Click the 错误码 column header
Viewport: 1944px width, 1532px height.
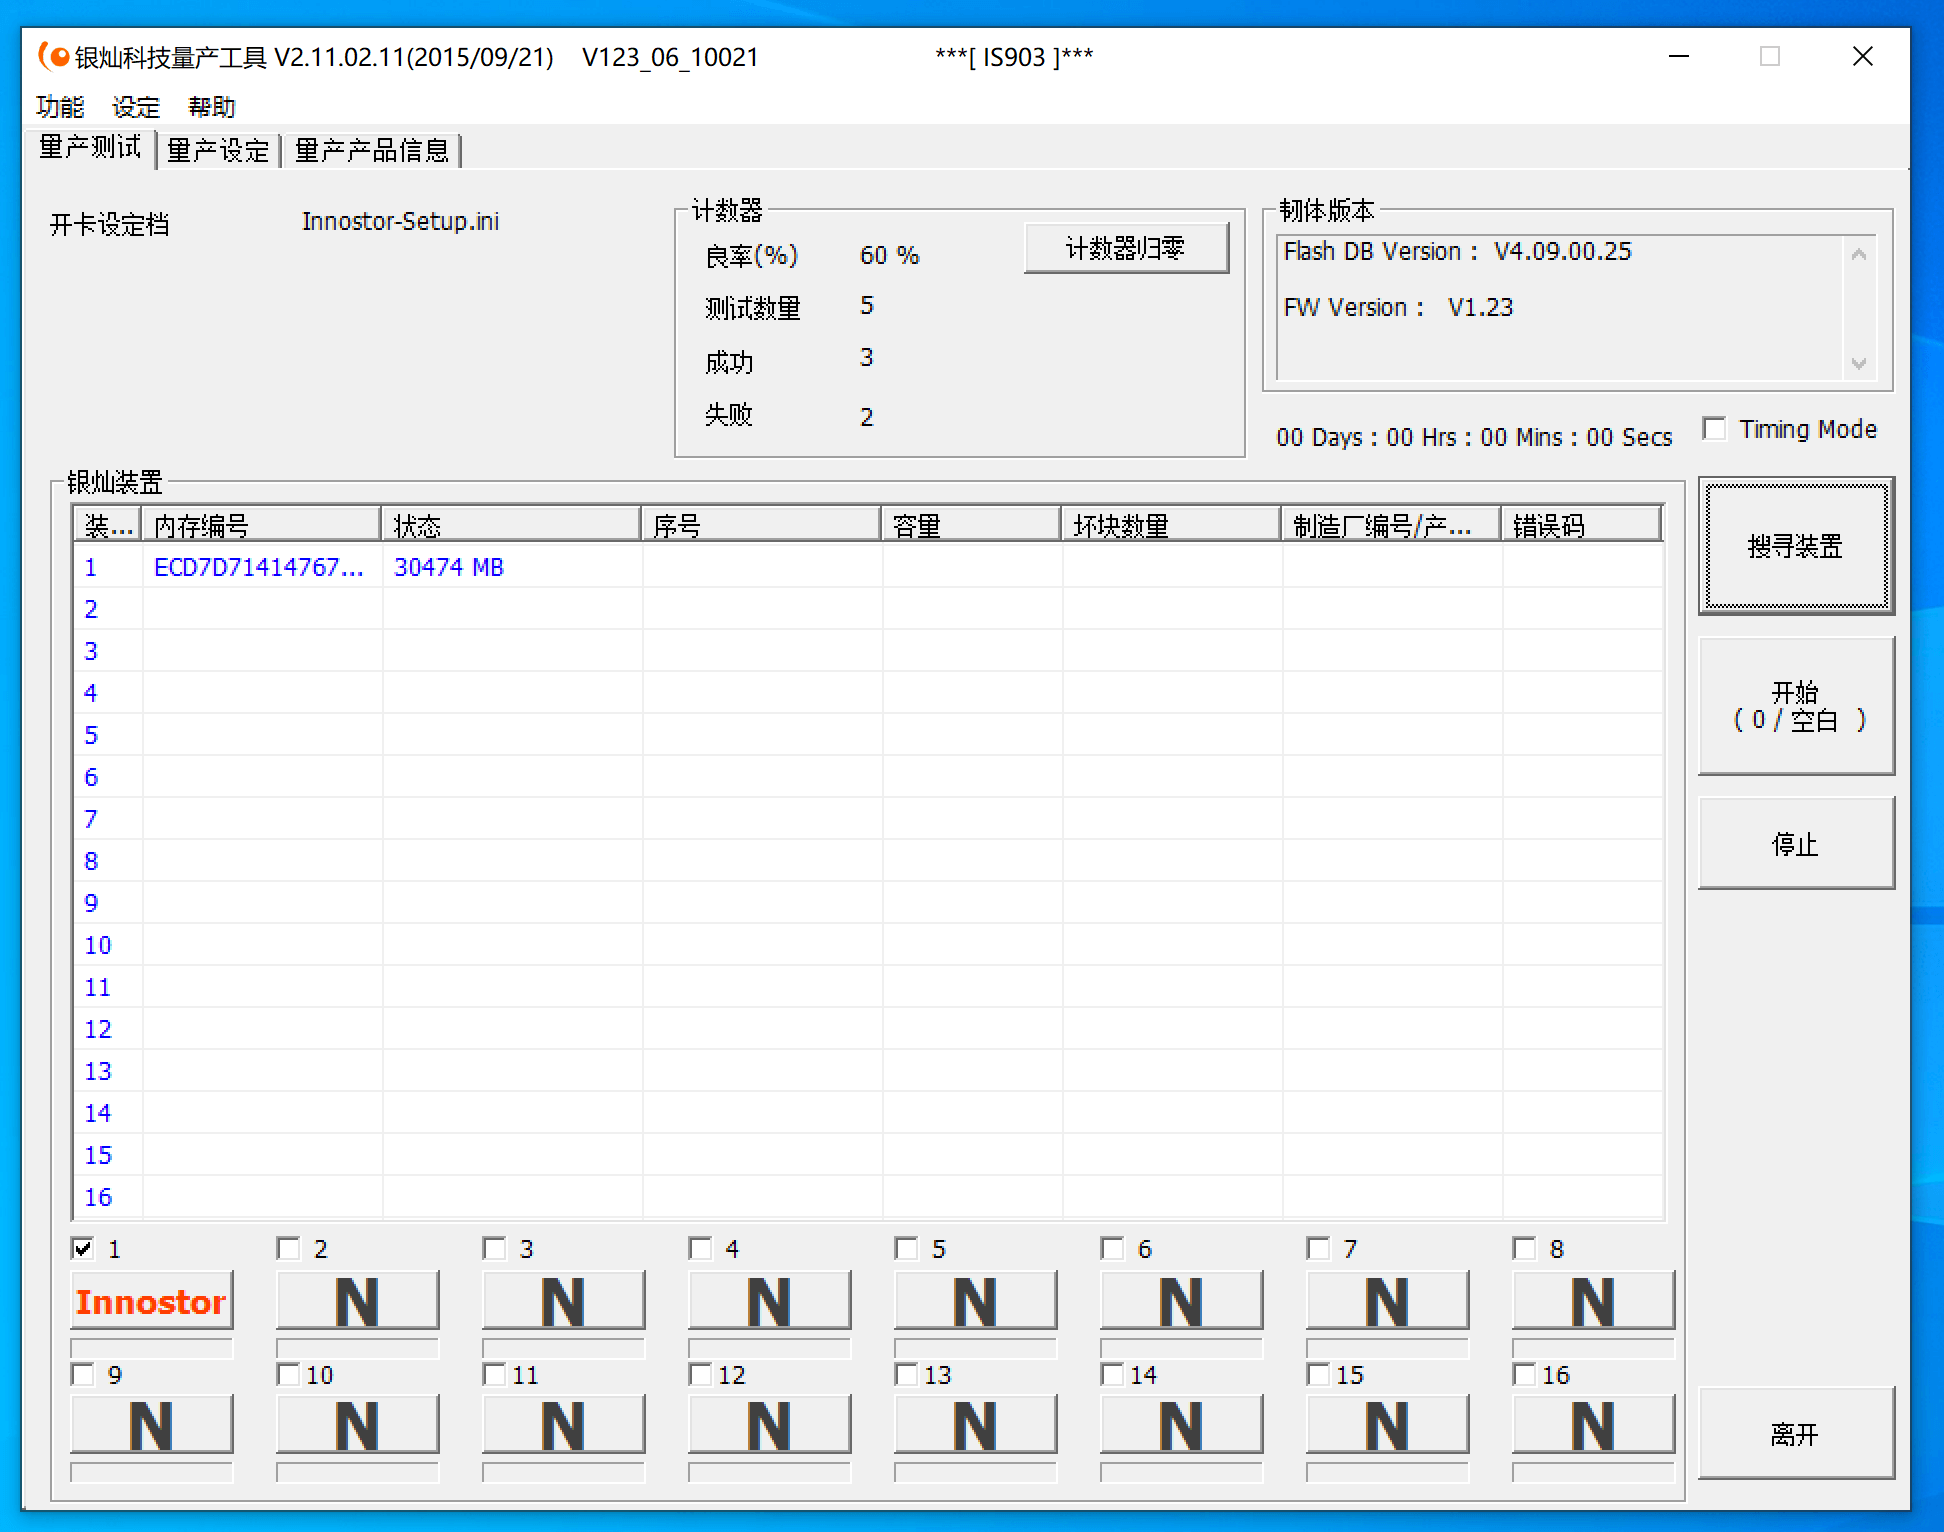[1581, 524]
